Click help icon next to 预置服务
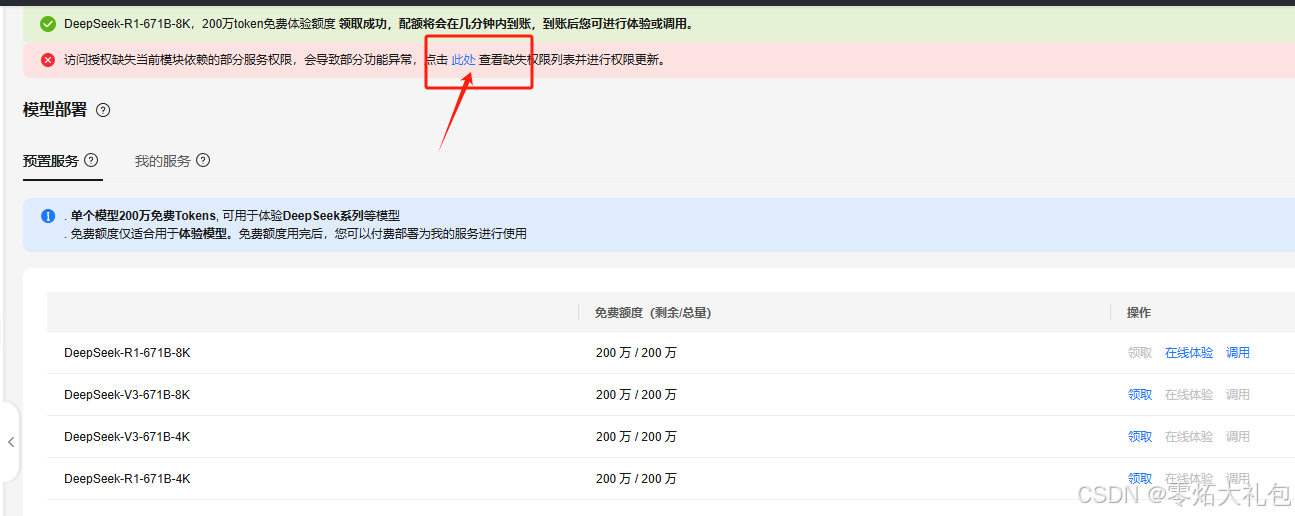Screen dimensions: 1295x516 pyautogui.click(x=91, y=160)
